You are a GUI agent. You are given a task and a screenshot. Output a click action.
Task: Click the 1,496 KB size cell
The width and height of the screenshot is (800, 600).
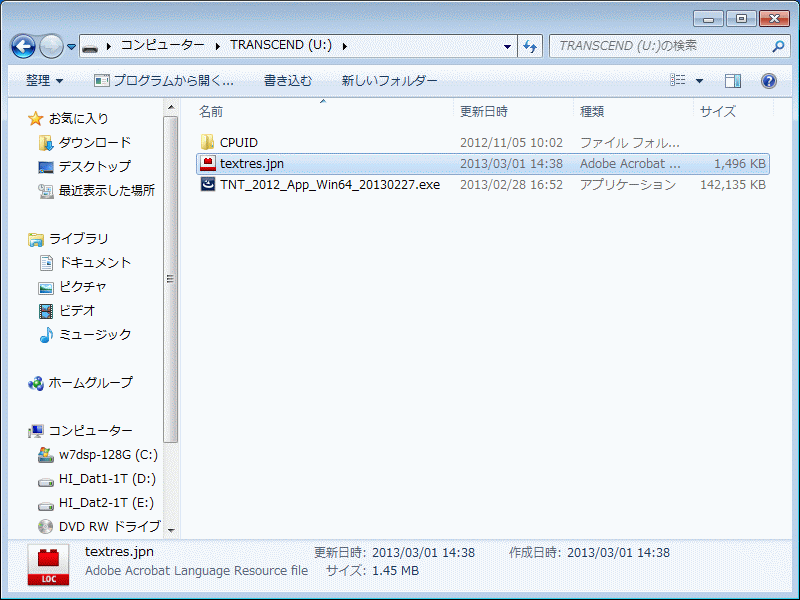tap(739, 164)
